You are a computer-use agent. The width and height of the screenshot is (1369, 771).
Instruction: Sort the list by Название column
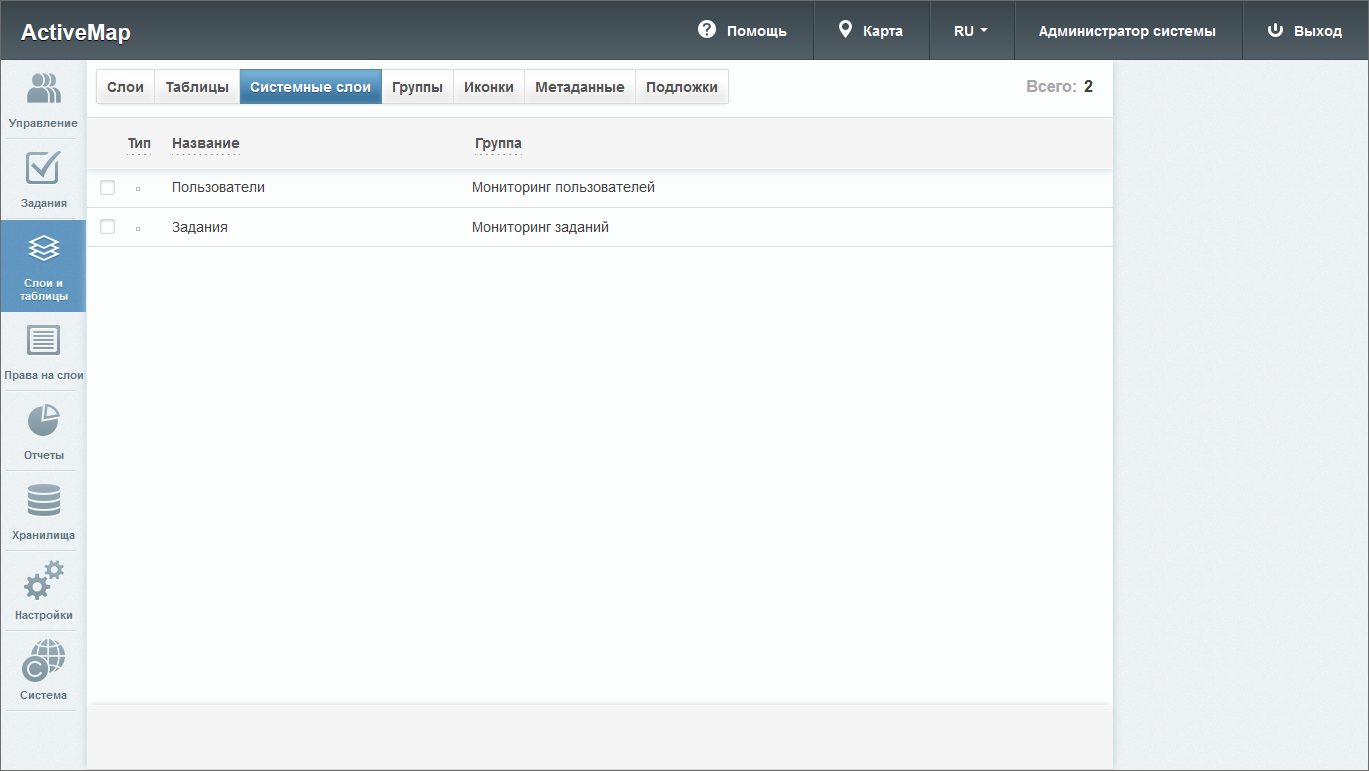pyautogui.click(x=205, y=143)
